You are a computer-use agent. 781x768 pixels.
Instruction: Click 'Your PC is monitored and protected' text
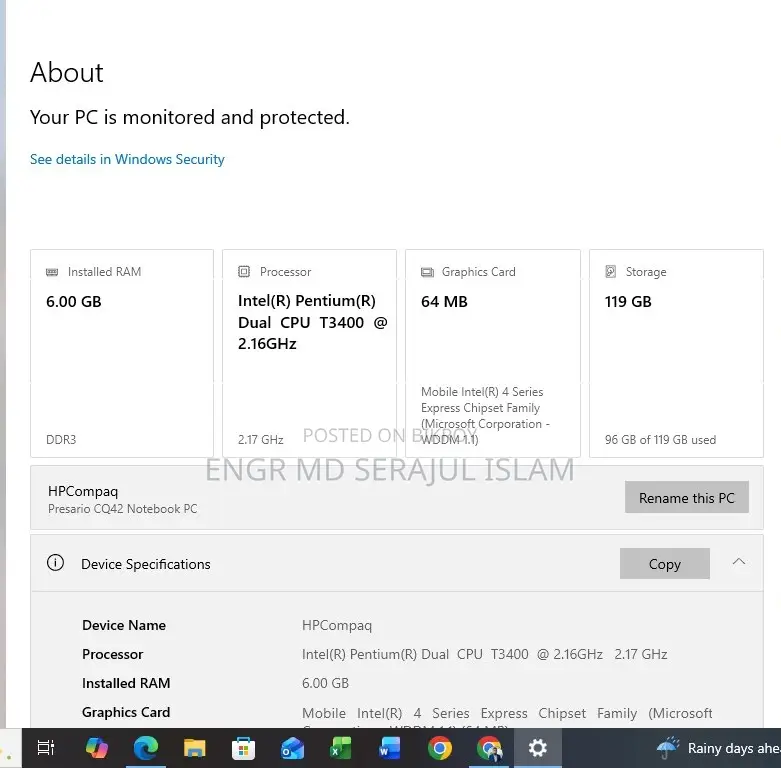[190, 118]
